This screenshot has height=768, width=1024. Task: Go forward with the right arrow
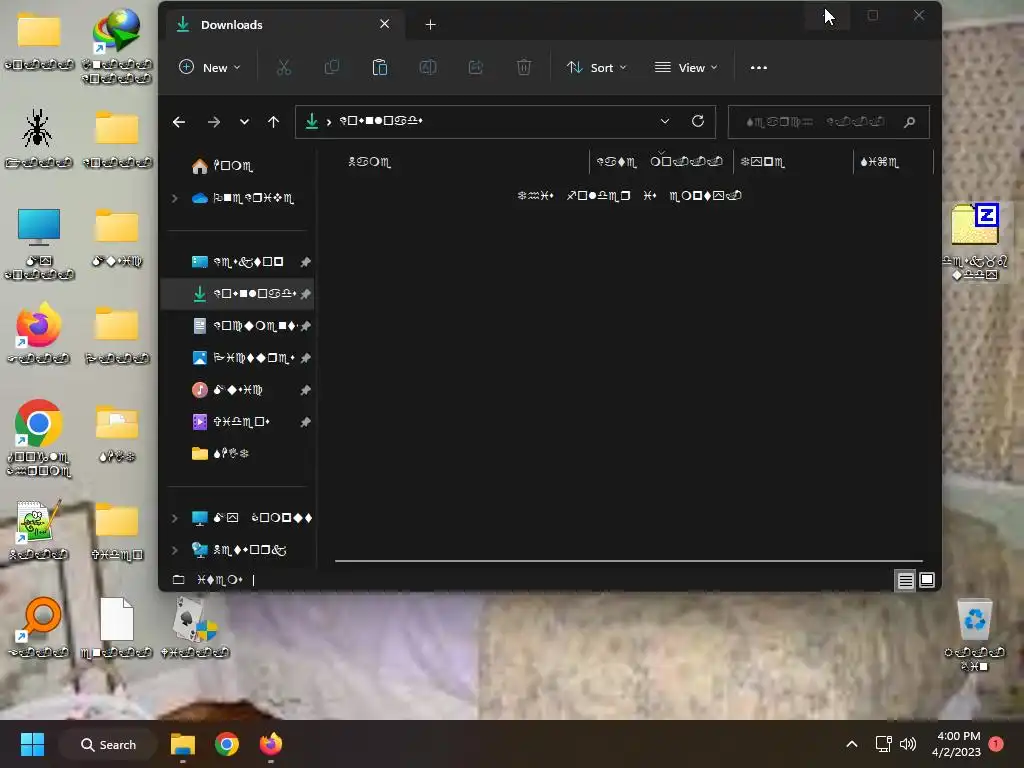point(214,122)
